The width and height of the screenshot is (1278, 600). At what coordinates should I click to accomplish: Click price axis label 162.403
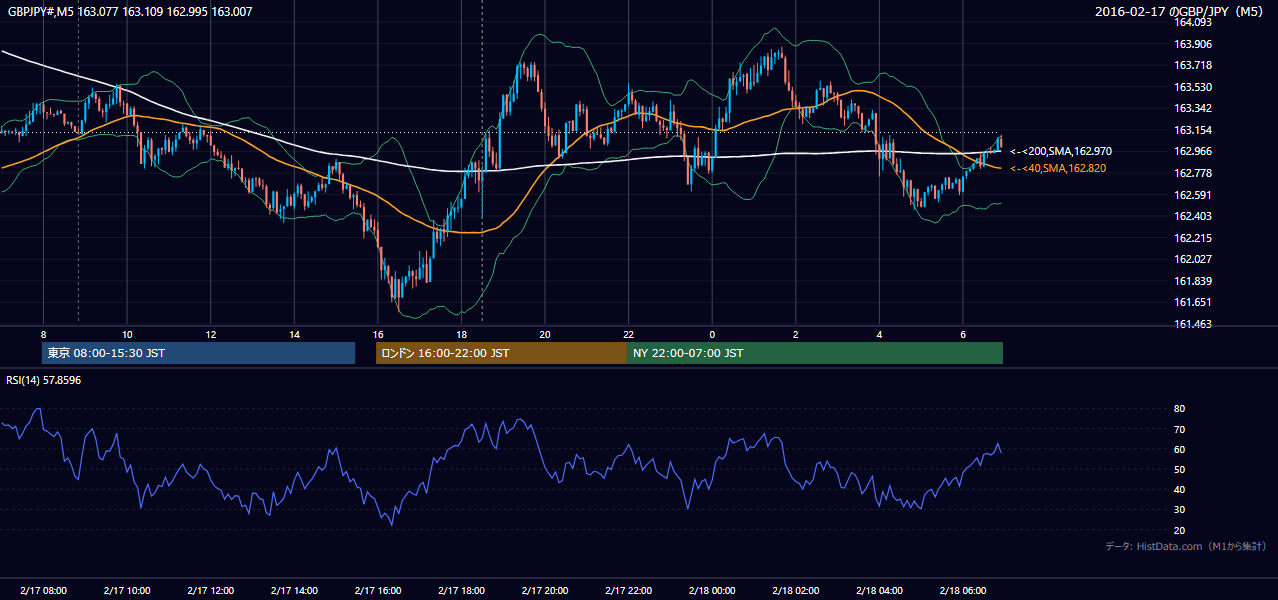[1192, 216]
